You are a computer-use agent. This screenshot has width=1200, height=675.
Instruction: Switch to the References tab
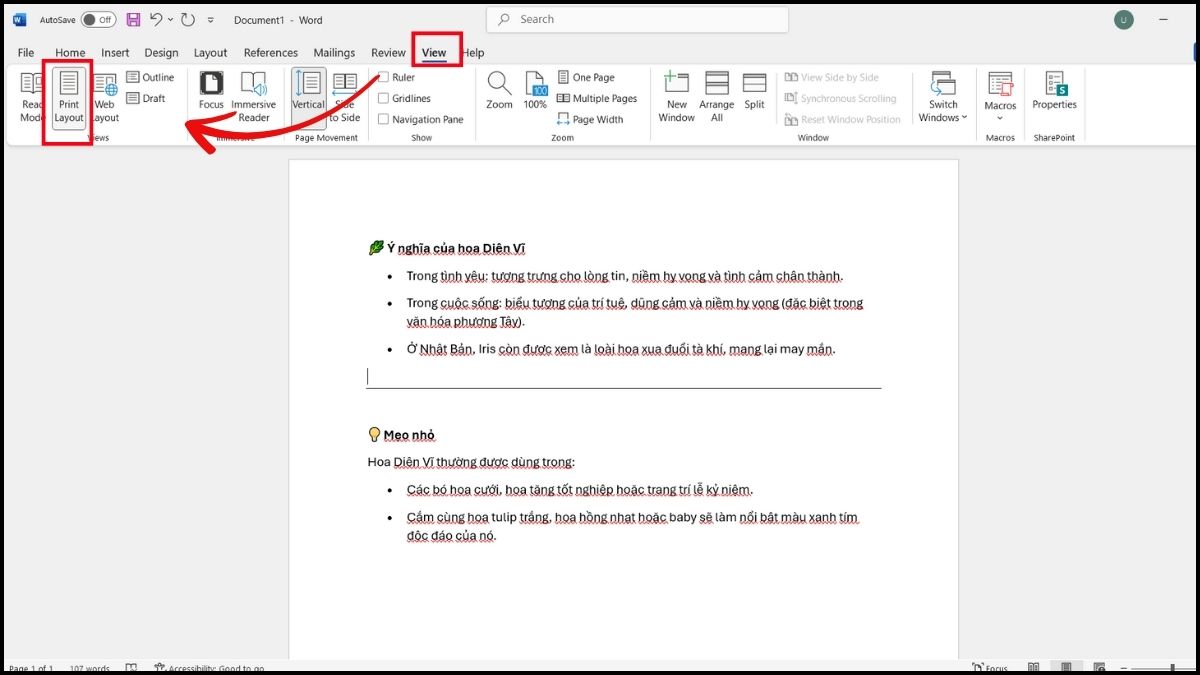tap(271, 53)
